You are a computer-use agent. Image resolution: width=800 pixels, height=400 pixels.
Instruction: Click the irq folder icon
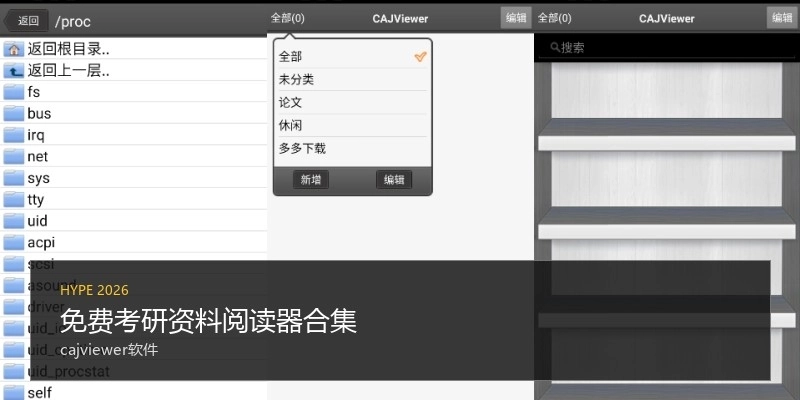click(14, 135)
